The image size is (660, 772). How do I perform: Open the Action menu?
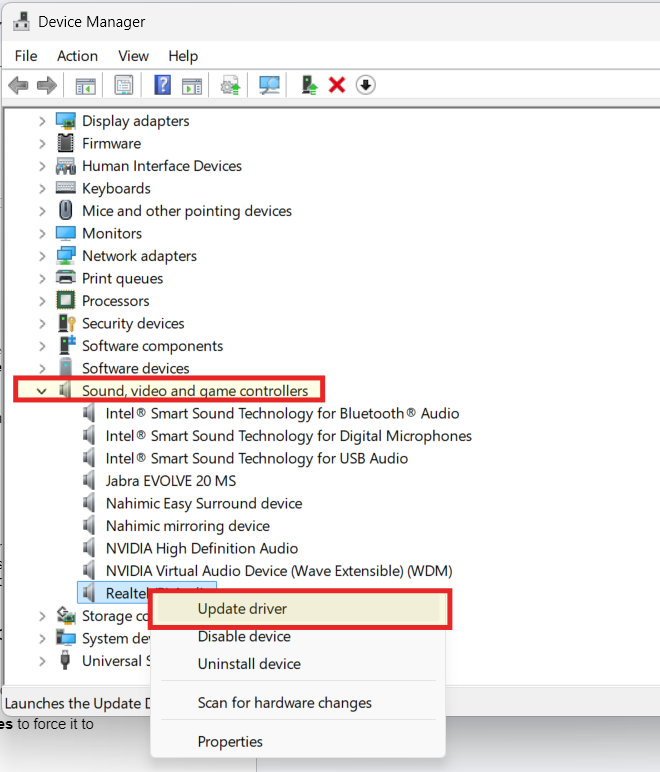[77, 56]
